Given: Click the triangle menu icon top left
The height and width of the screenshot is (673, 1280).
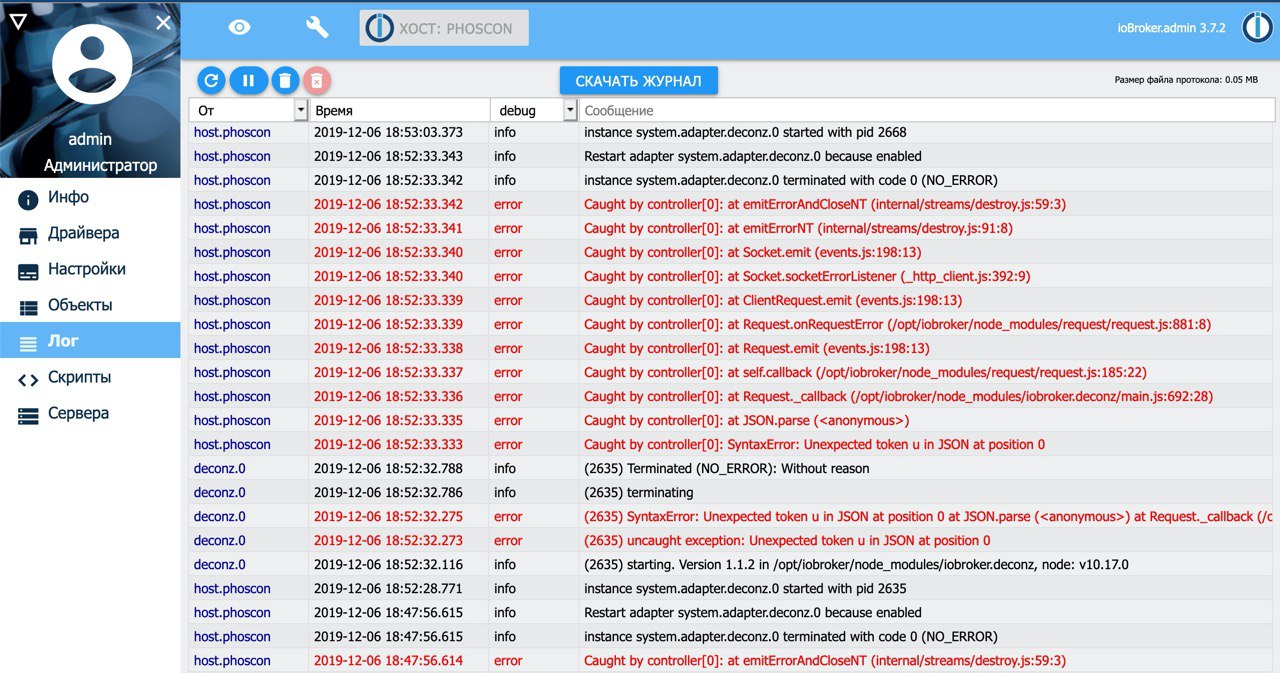Looking at the screenshot, I should 18,21.
